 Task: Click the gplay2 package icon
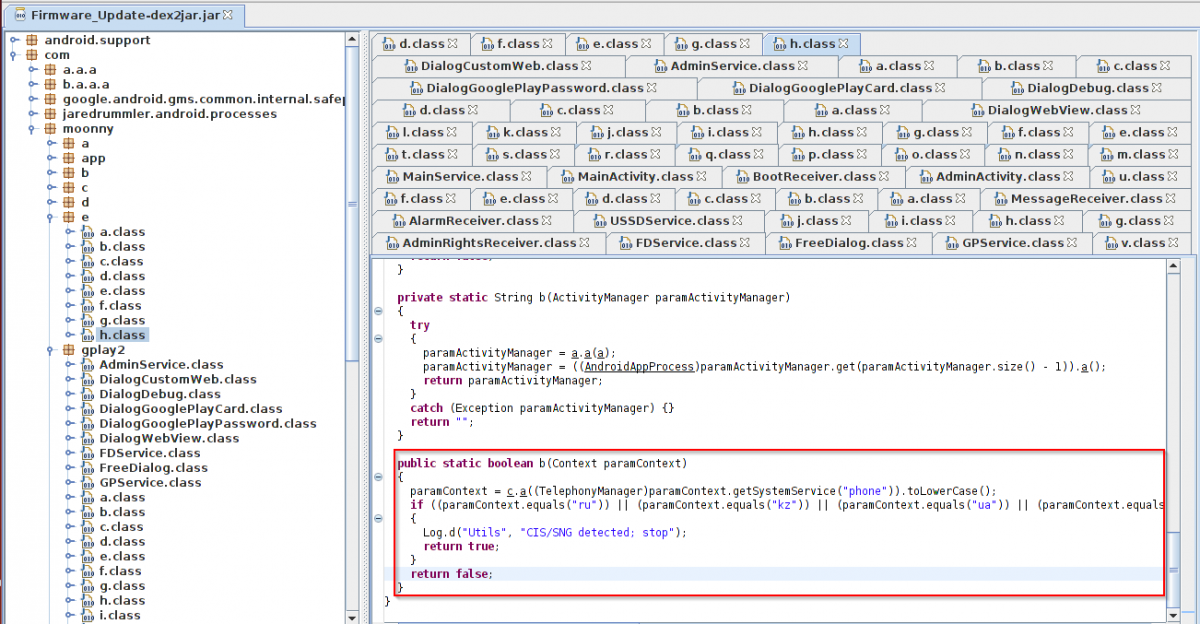(x=68, y=350)
